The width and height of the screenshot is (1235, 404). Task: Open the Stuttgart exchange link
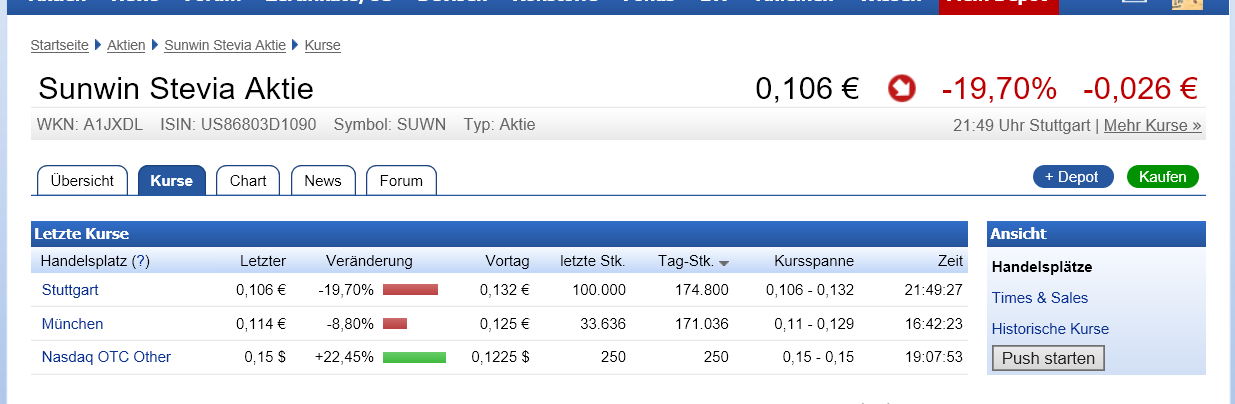click(70, 290)
